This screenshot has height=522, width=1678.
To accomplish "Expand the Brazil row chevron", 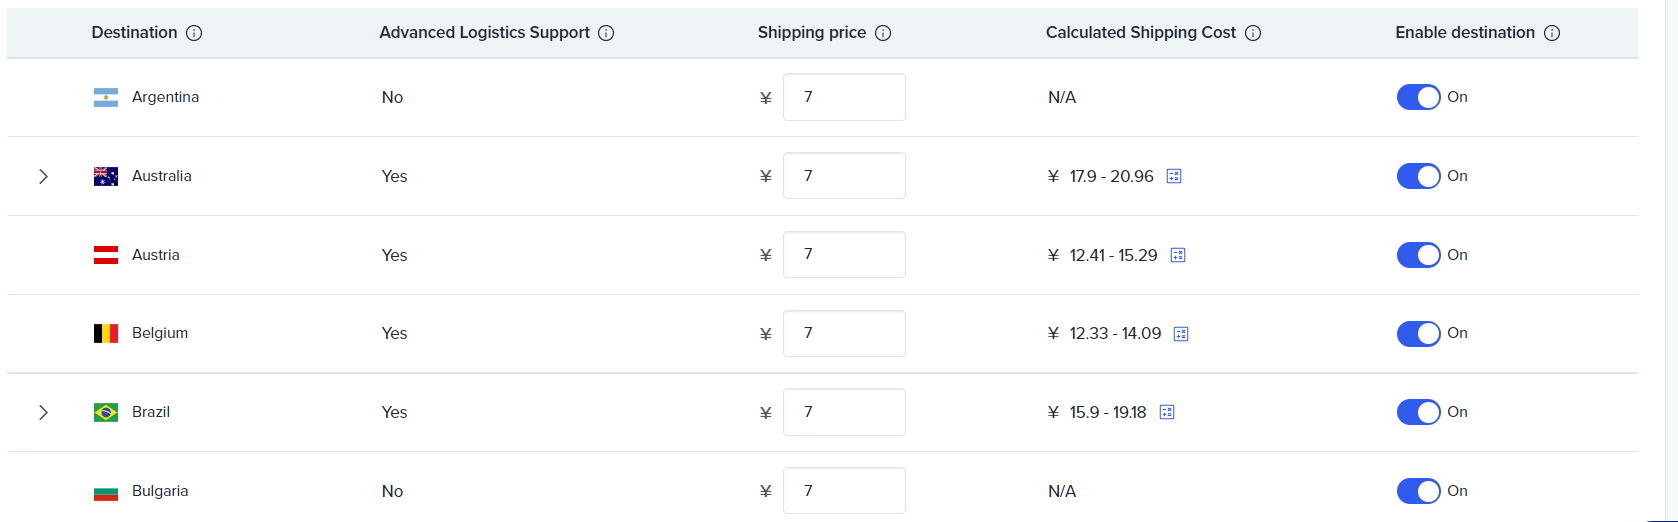I will click(43, 412).
